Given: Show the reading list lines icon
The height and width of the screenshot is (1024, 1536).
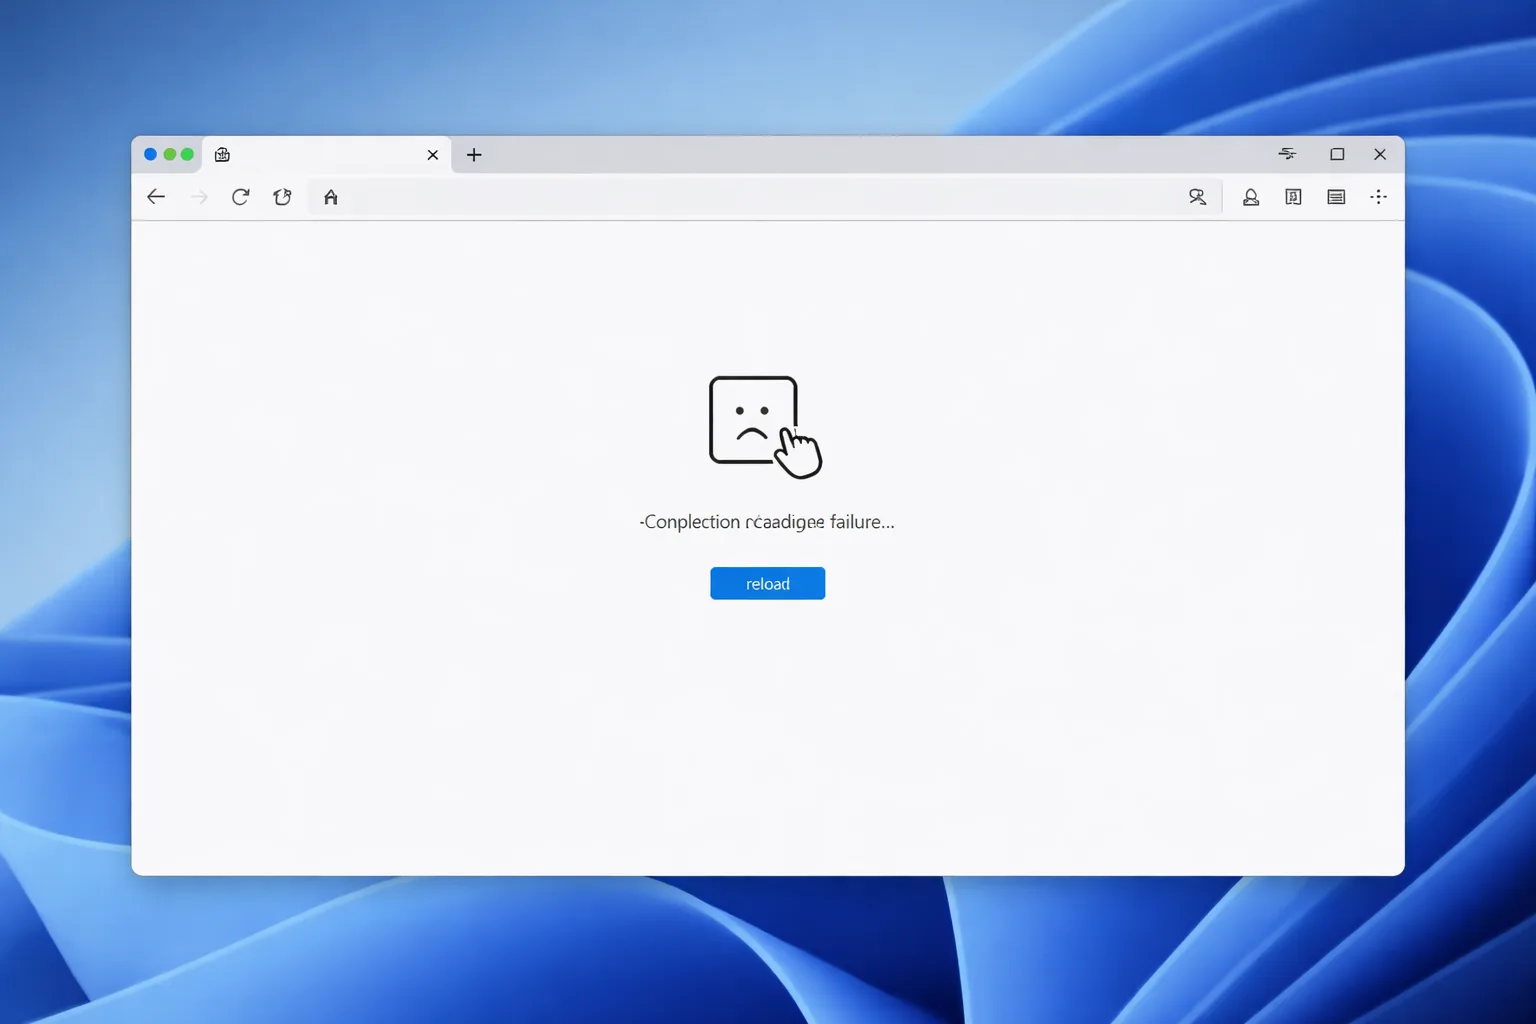Looking at the screenshot, I should coord(1336,197).
